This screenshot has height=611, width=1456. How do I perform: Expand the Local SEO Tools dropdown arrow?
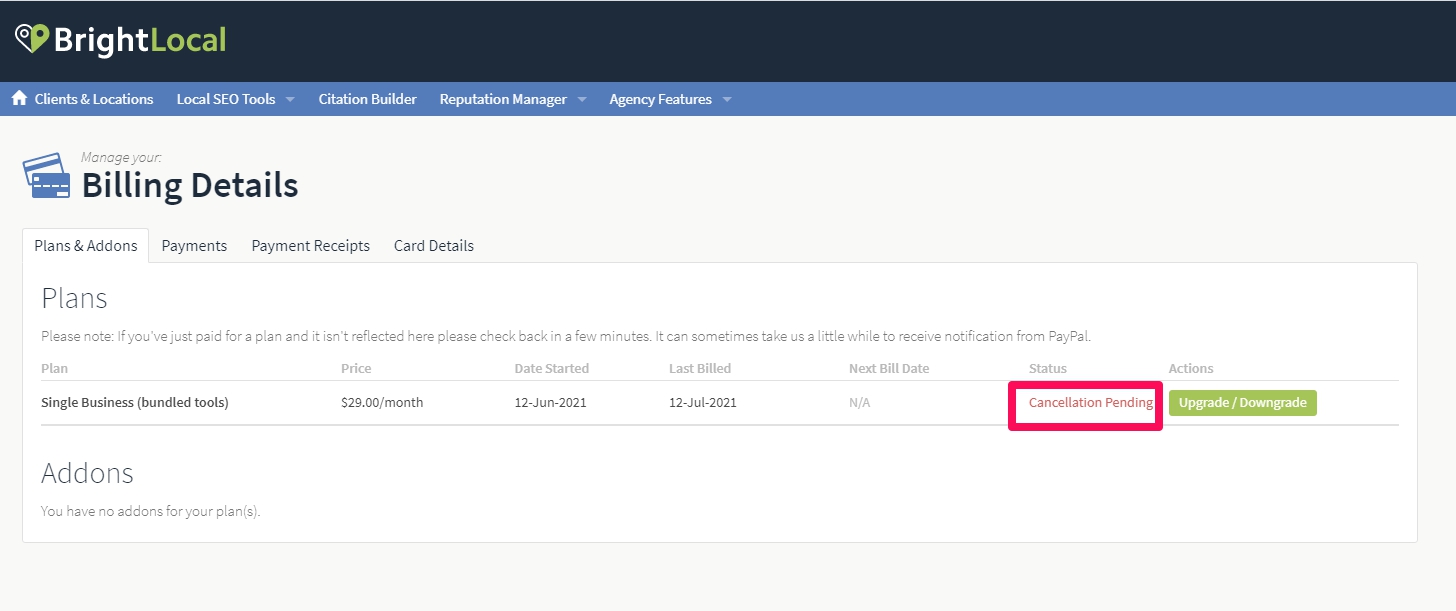290,100
